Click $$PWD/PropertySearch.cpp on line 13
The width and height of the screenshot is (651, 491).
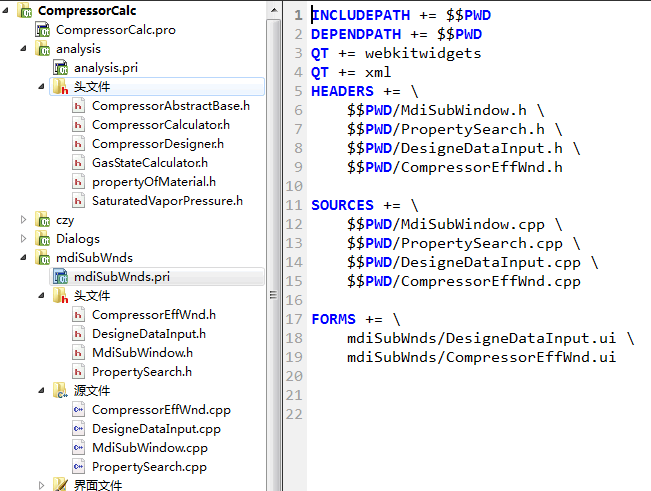coord(455,244)
